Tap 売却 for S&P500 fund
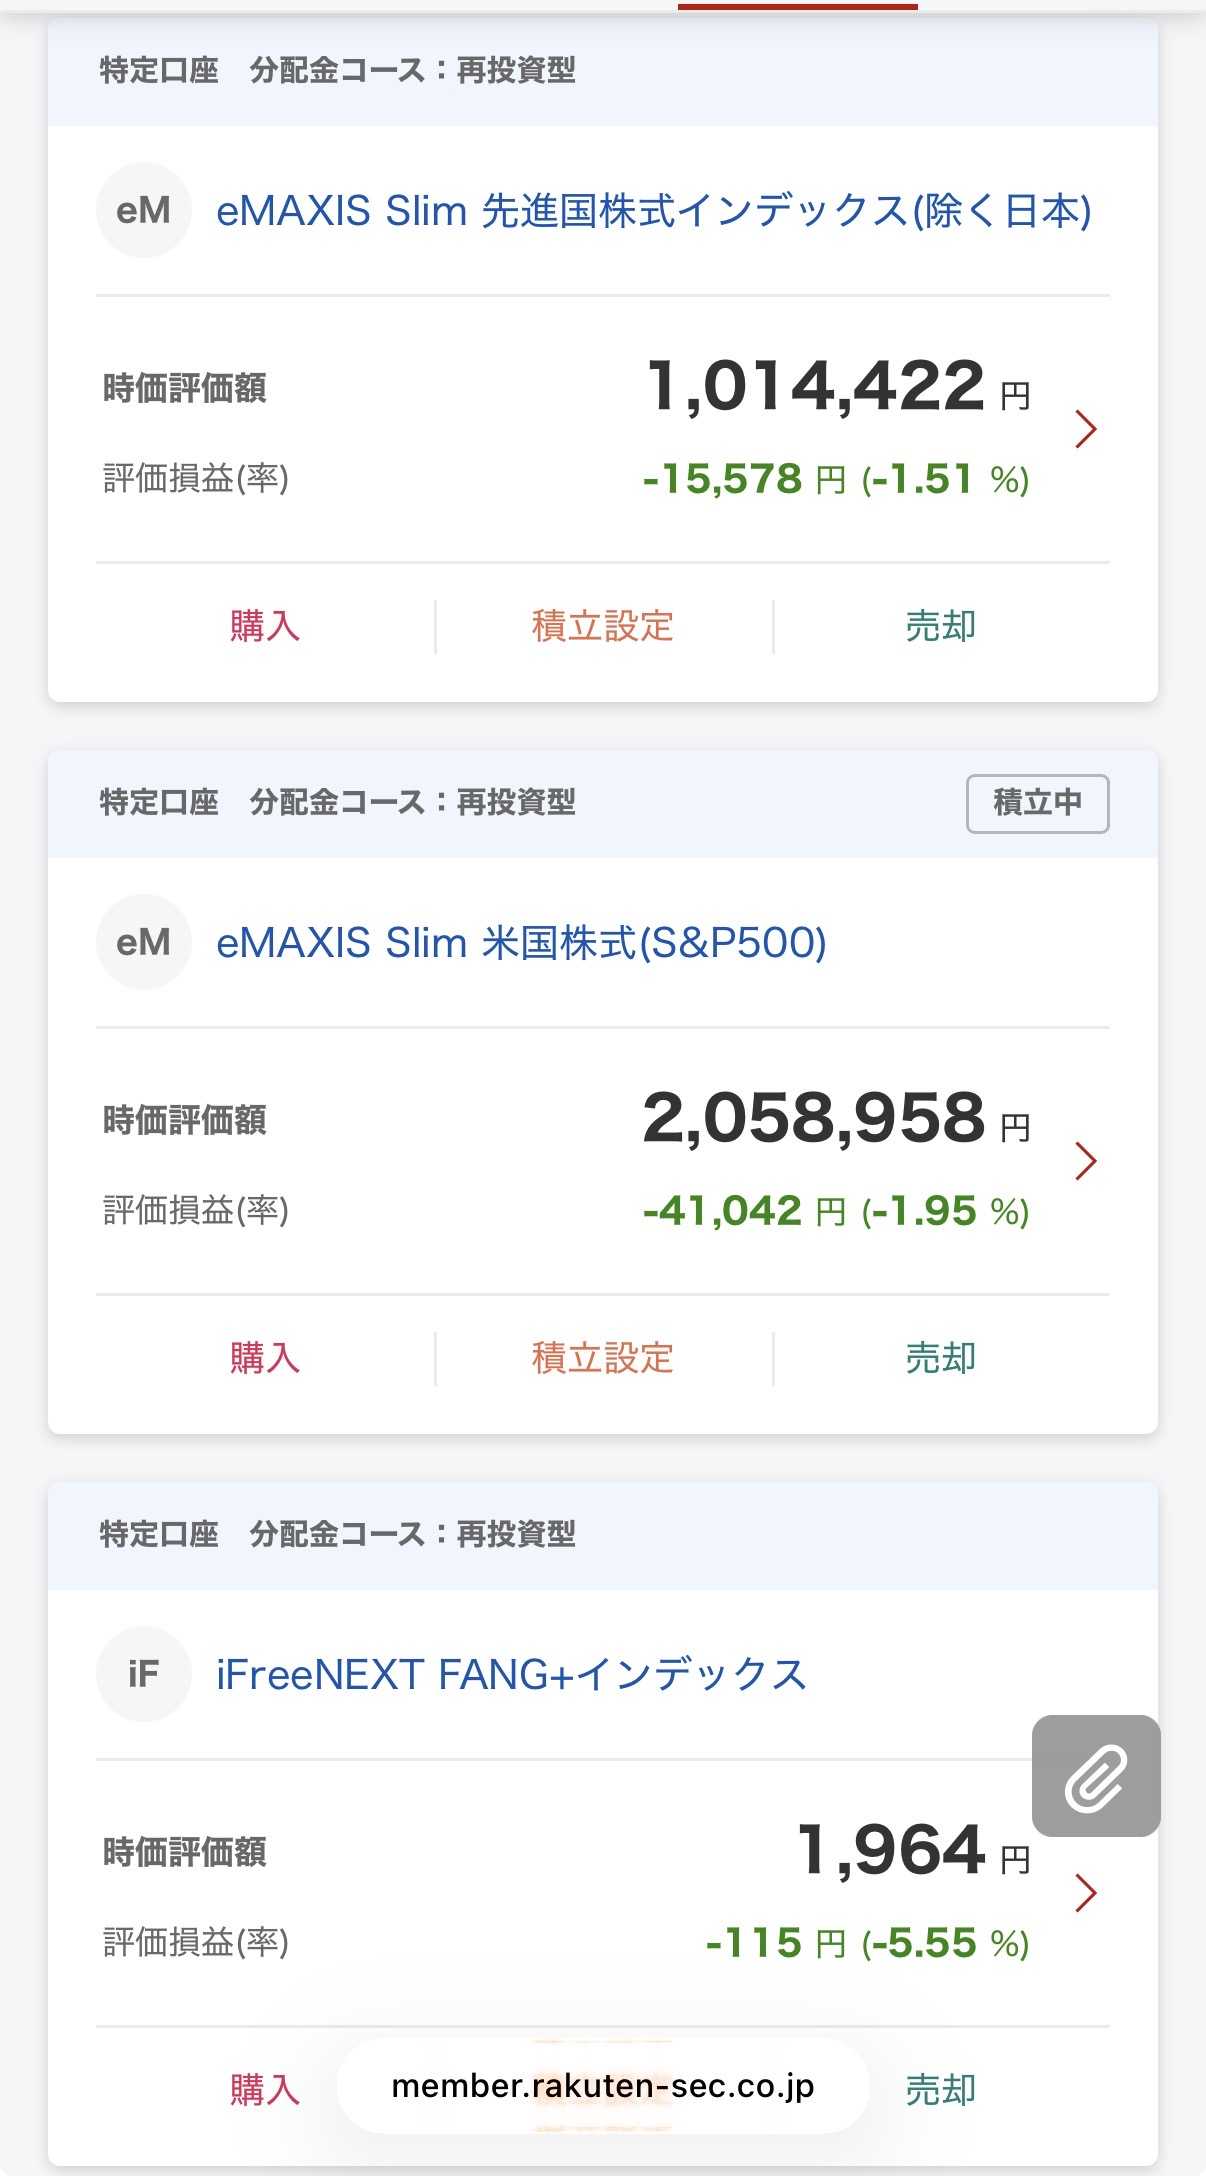Viewport: 1206px width, 2176px height. coord(940,1358)
